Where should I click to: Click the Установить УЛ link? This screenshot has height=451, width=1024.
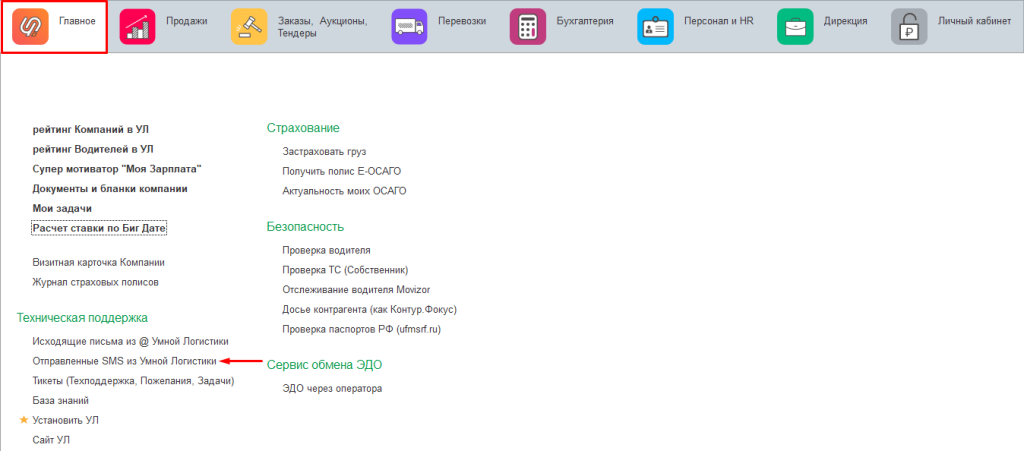[66, 420]
